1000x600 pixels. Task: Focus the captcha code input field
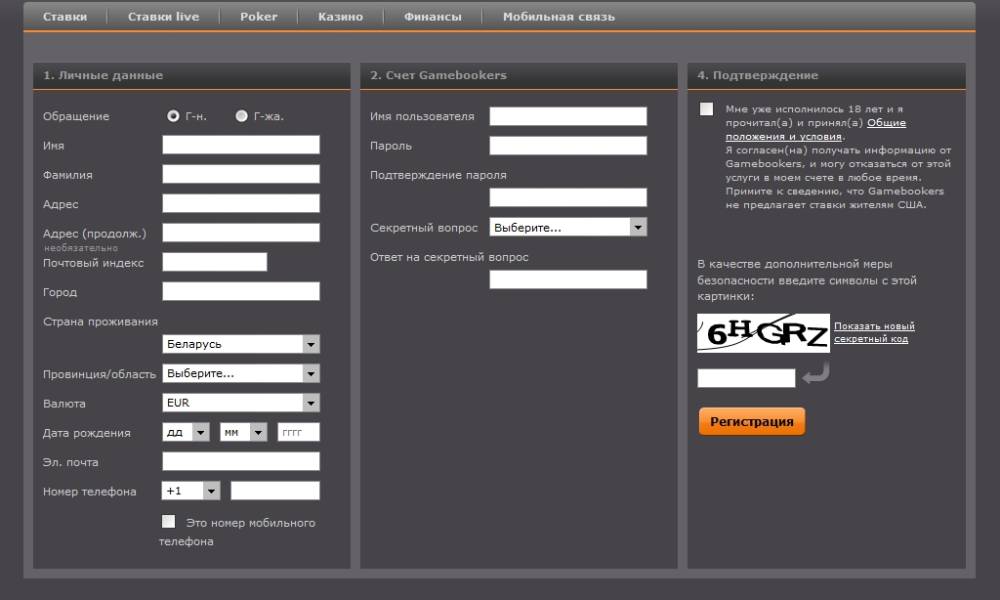tap(746, 378)
